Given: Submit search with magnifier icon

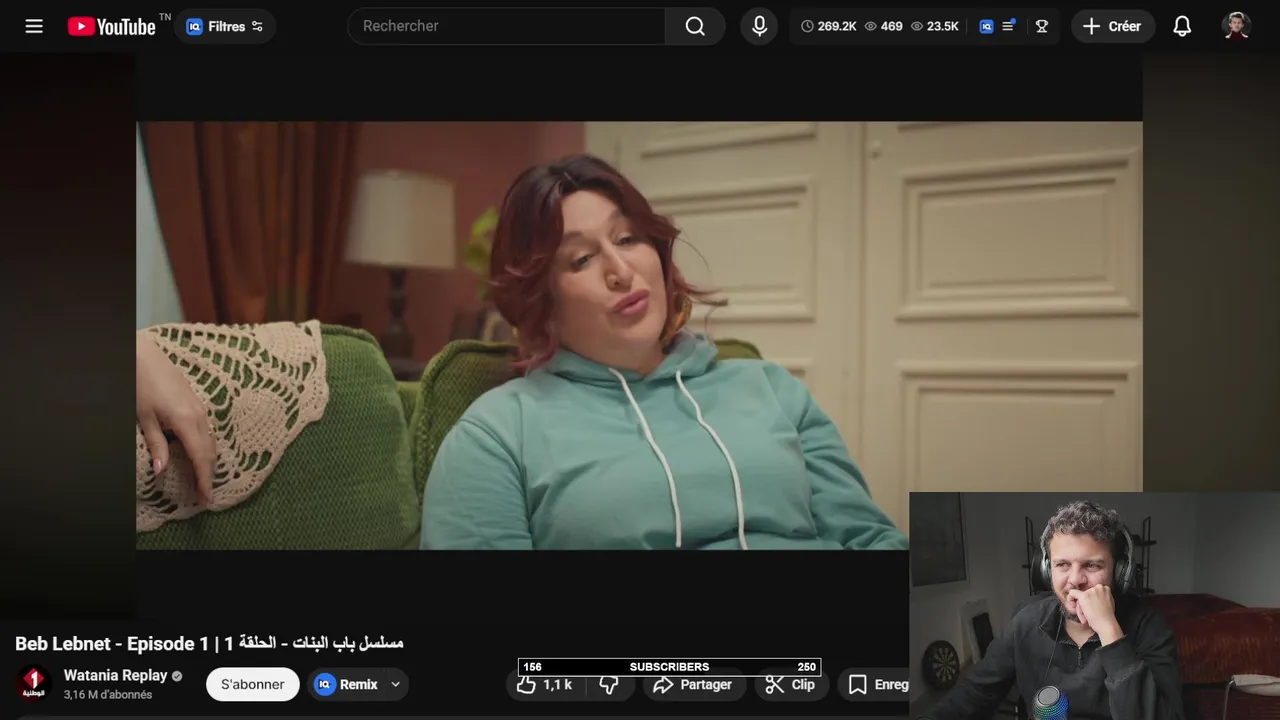Looking at the screenshot, I should (x=695, y=26).
